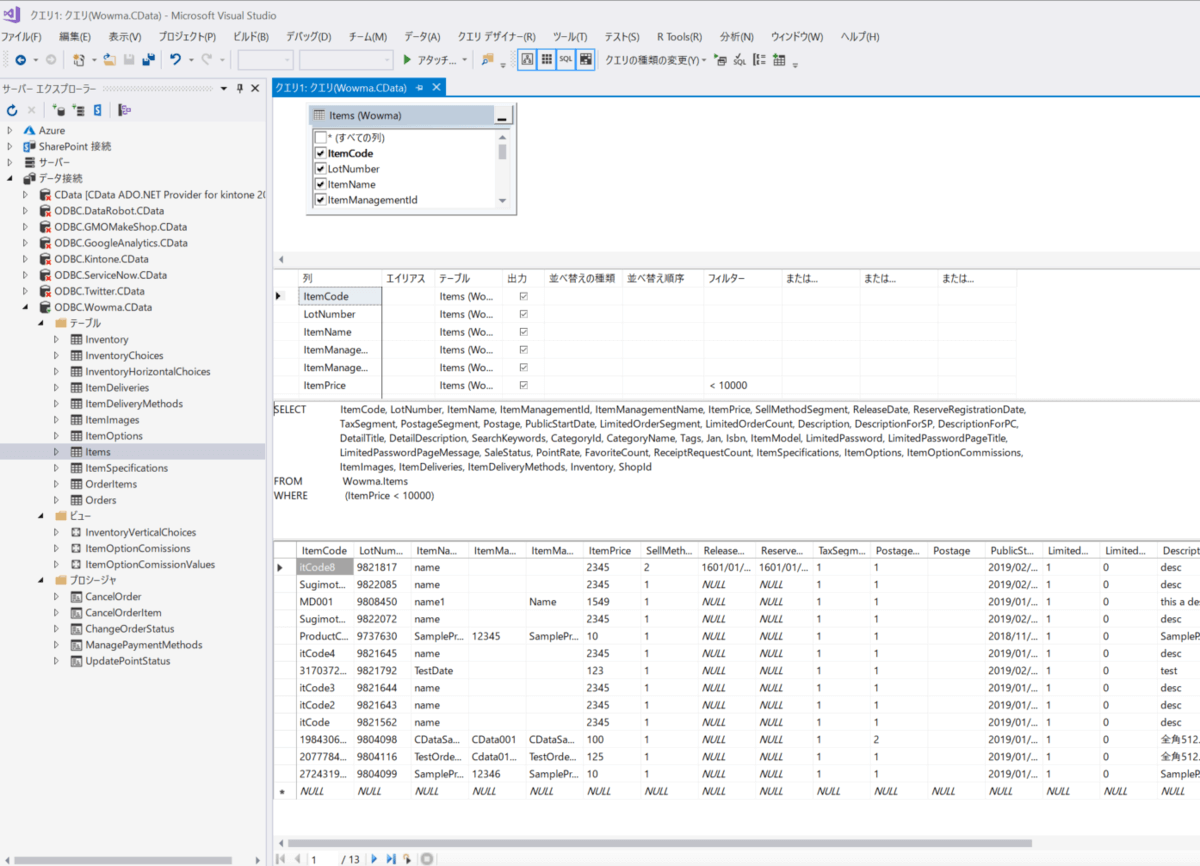Click the Connect to Database icon
Viewport: 1200px width, 866px height.
[x=58, y=110]
